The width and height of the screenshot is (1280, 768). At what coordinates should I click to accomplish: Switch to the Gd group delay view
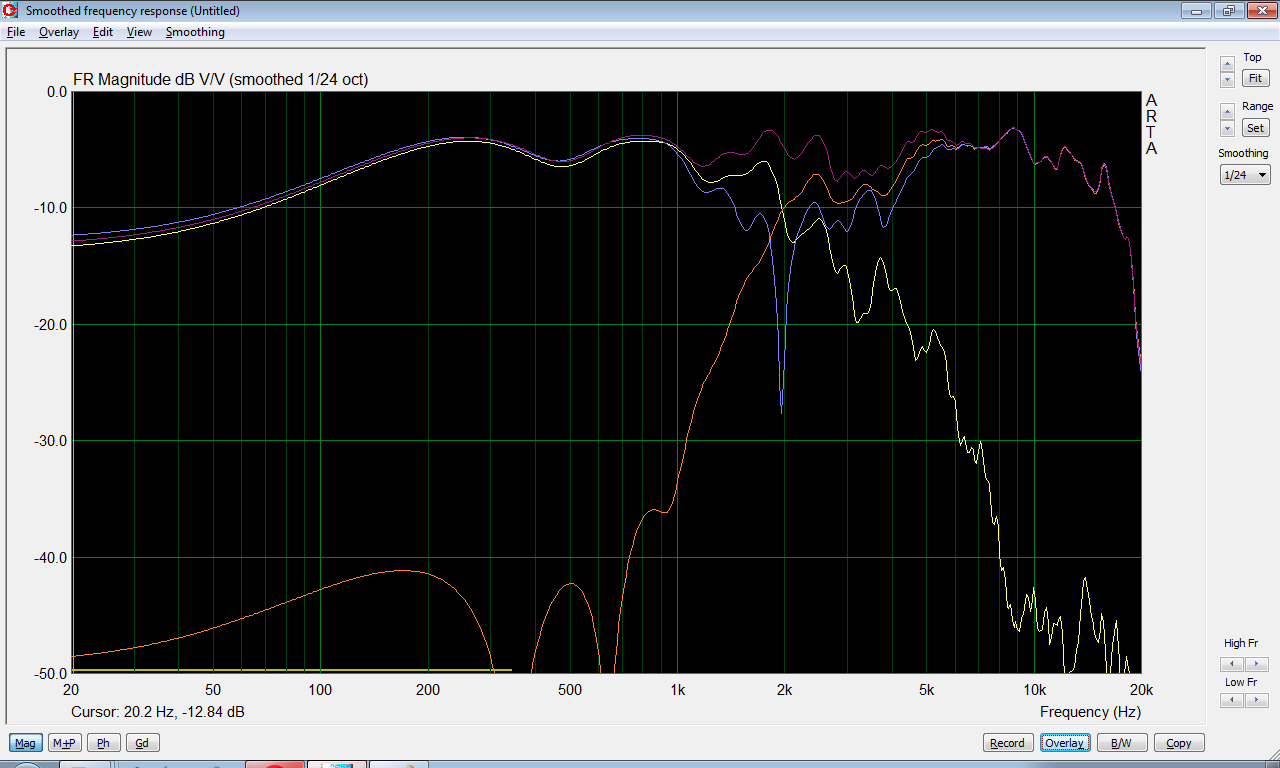tap(142, 743)
